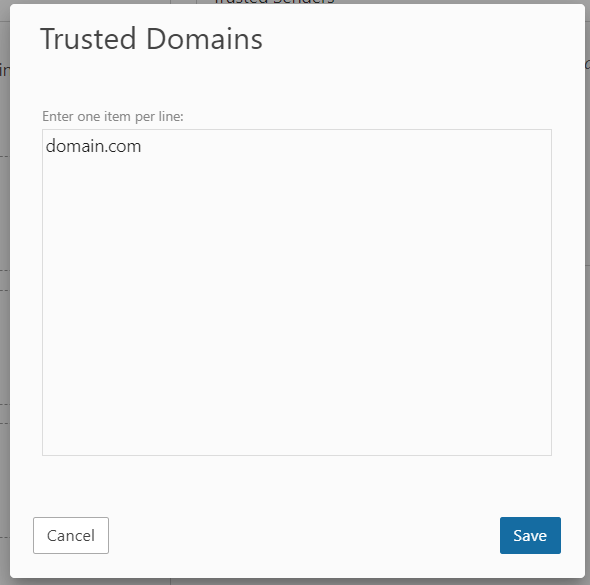This screenshot has width=590, height=585.
Task: Click the dimmed backdrop beneath the dialog
Action: pyautogui.click(x=295, y=582)
